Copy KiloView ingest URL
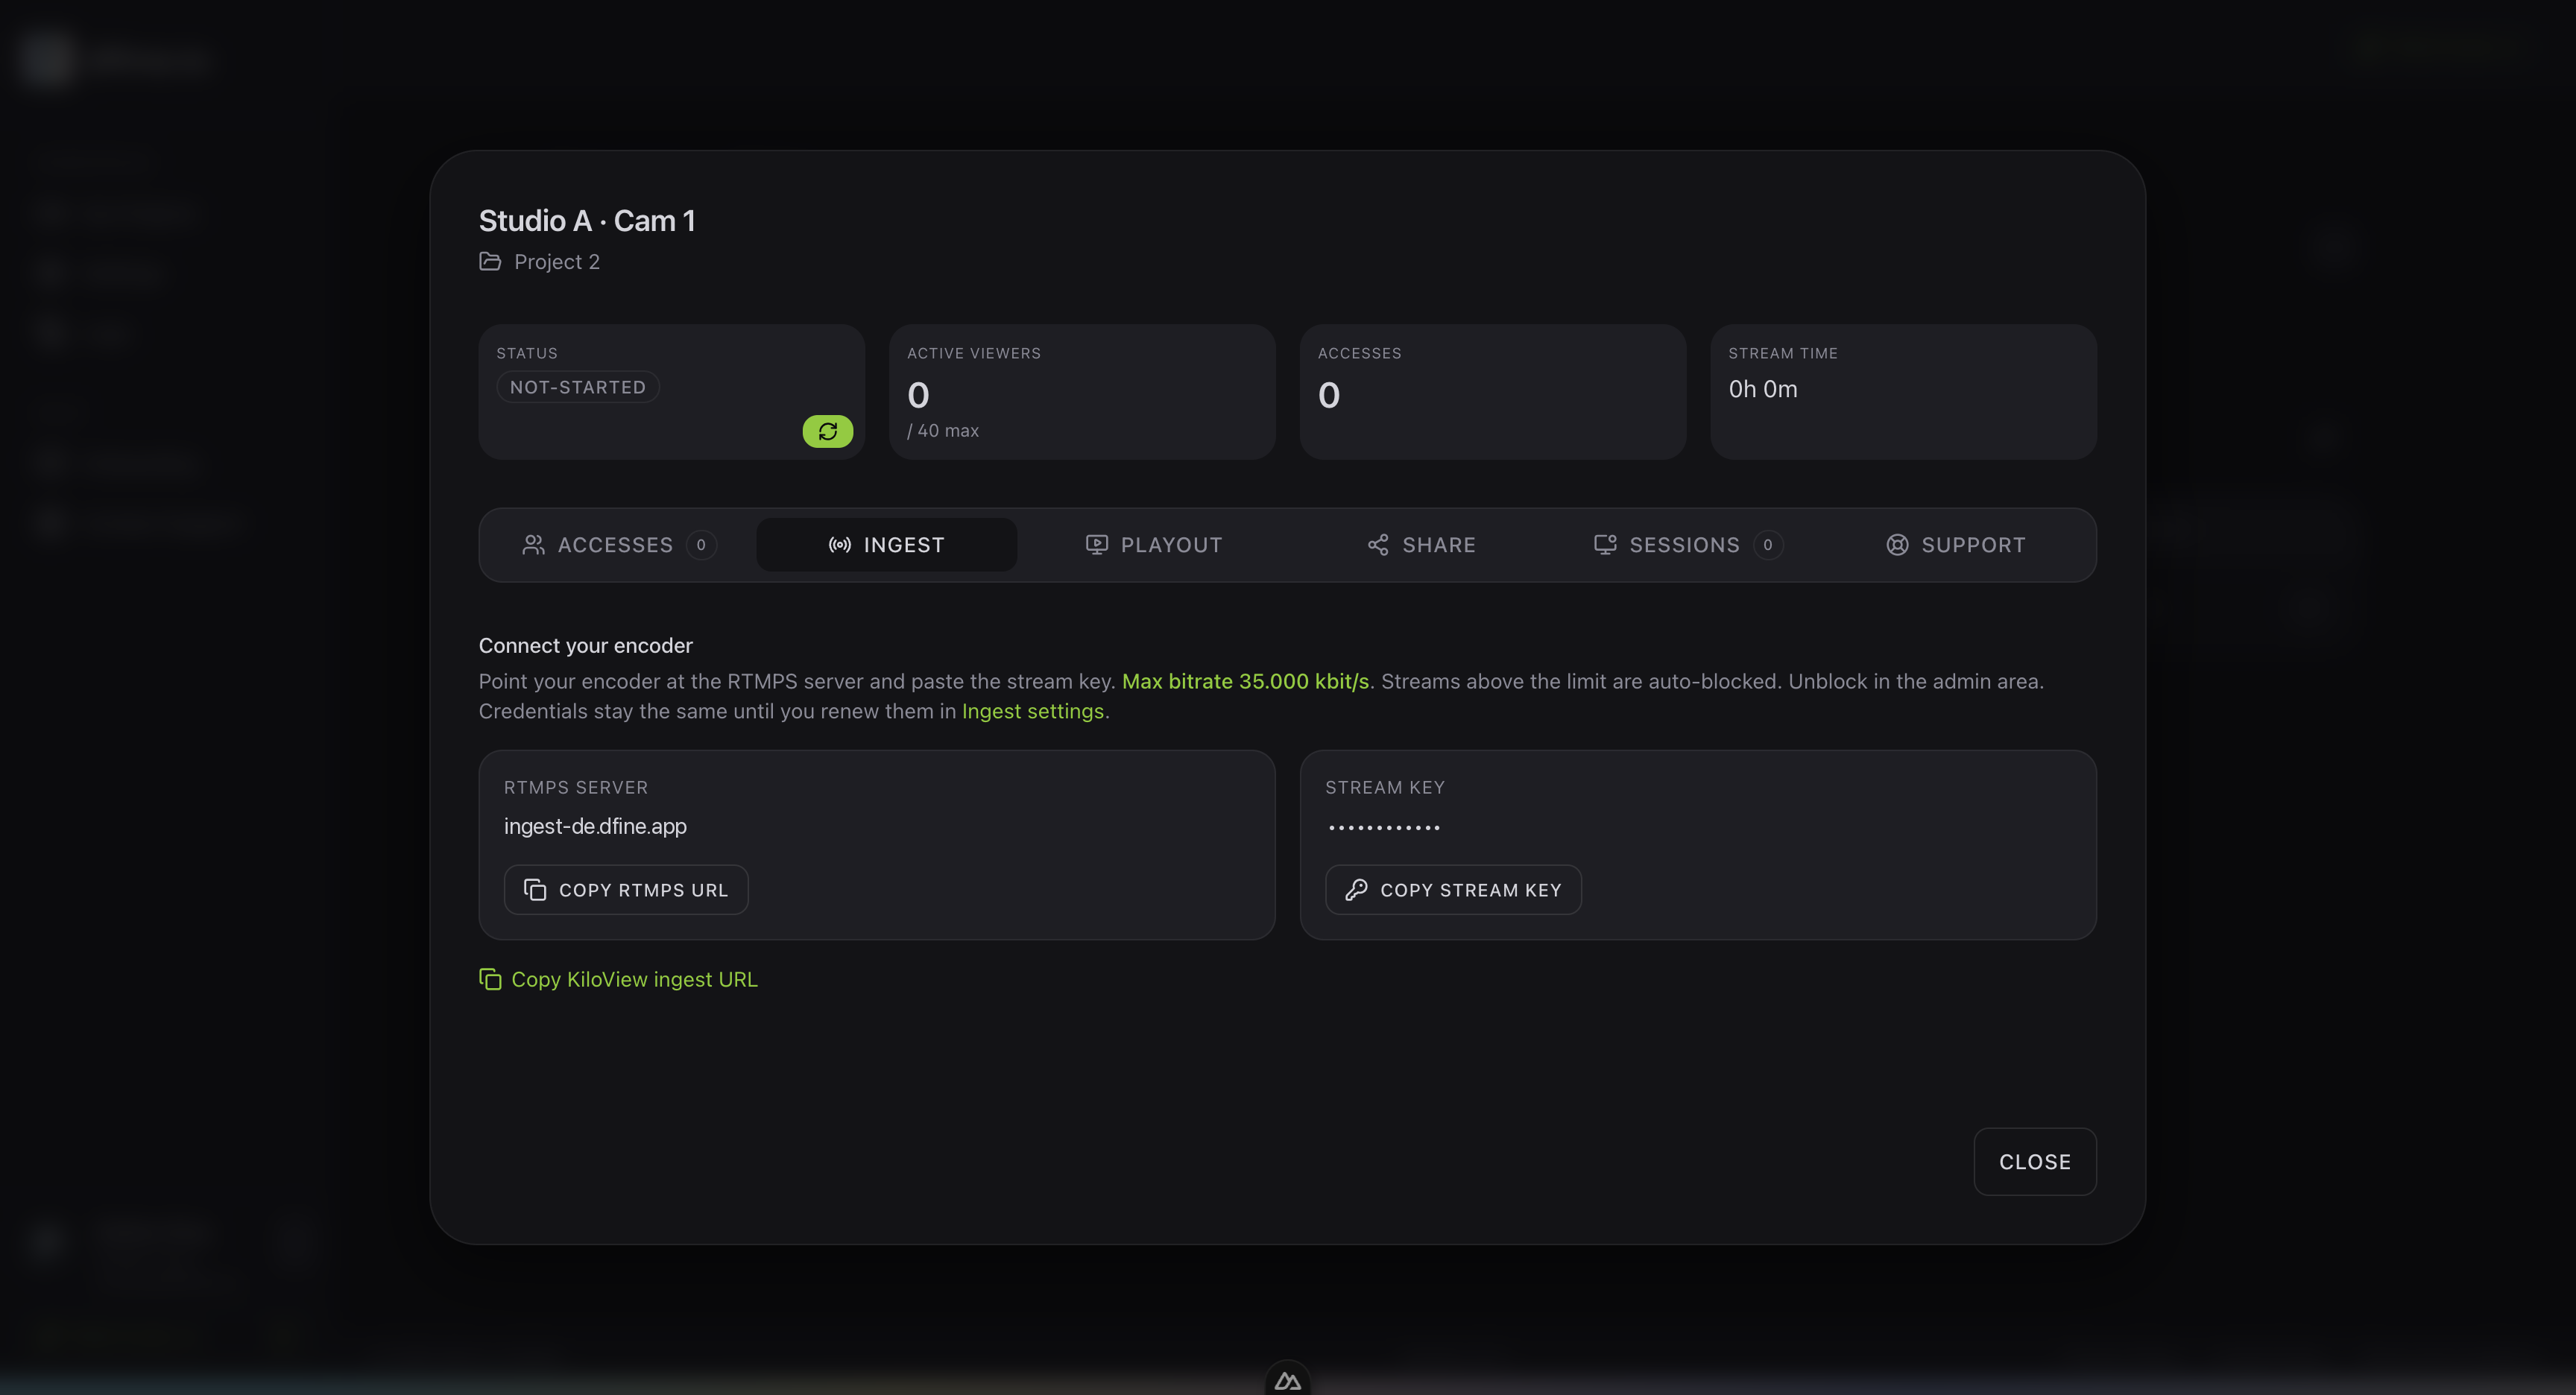This screenshot has height=1395, width=2576. (x=618, y=979)
